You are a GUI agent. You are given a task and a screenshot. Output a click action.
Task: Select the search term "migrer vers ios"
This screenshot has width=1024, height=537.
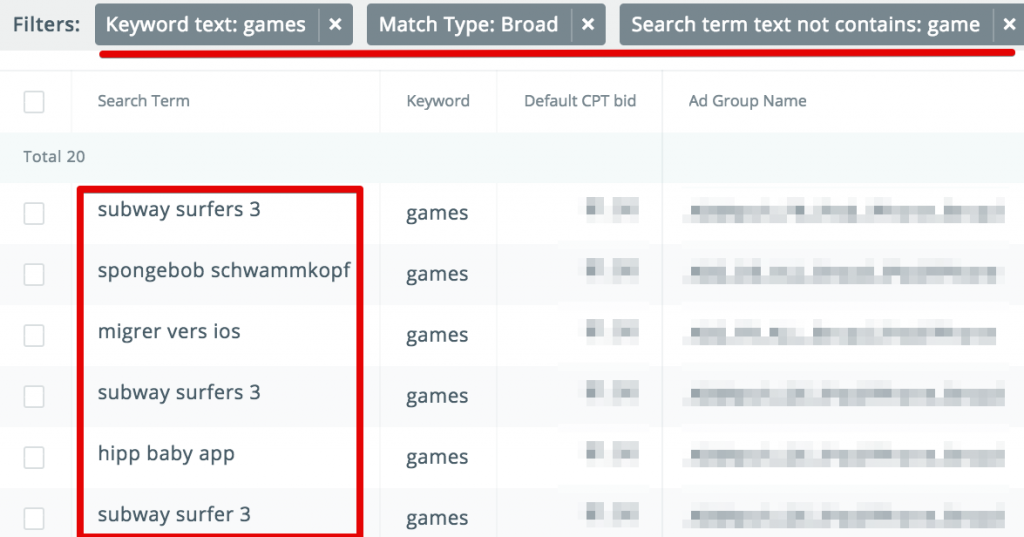pos(169,331)
